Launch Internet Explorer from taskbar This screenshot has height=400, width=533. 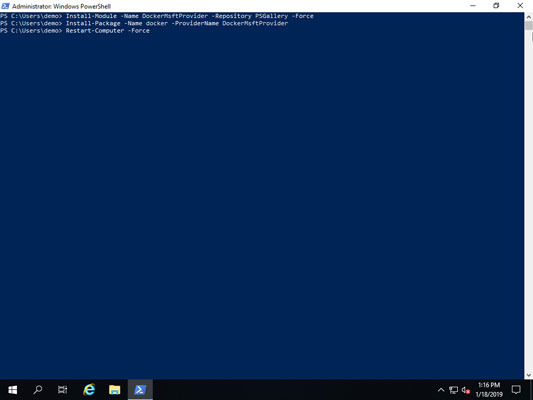point(89,390)
